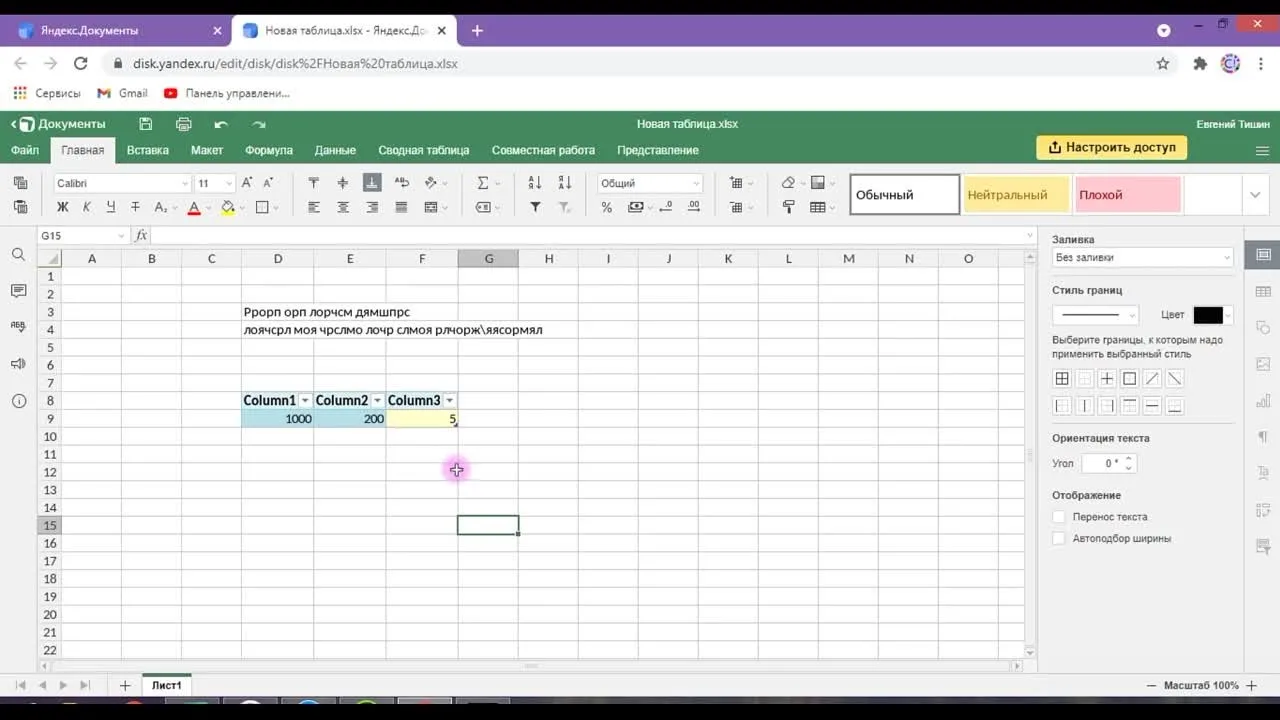Screen dimensions: 1280x720
Task: Apply bold formatting with the Ж button
Action: click(62, 207)
